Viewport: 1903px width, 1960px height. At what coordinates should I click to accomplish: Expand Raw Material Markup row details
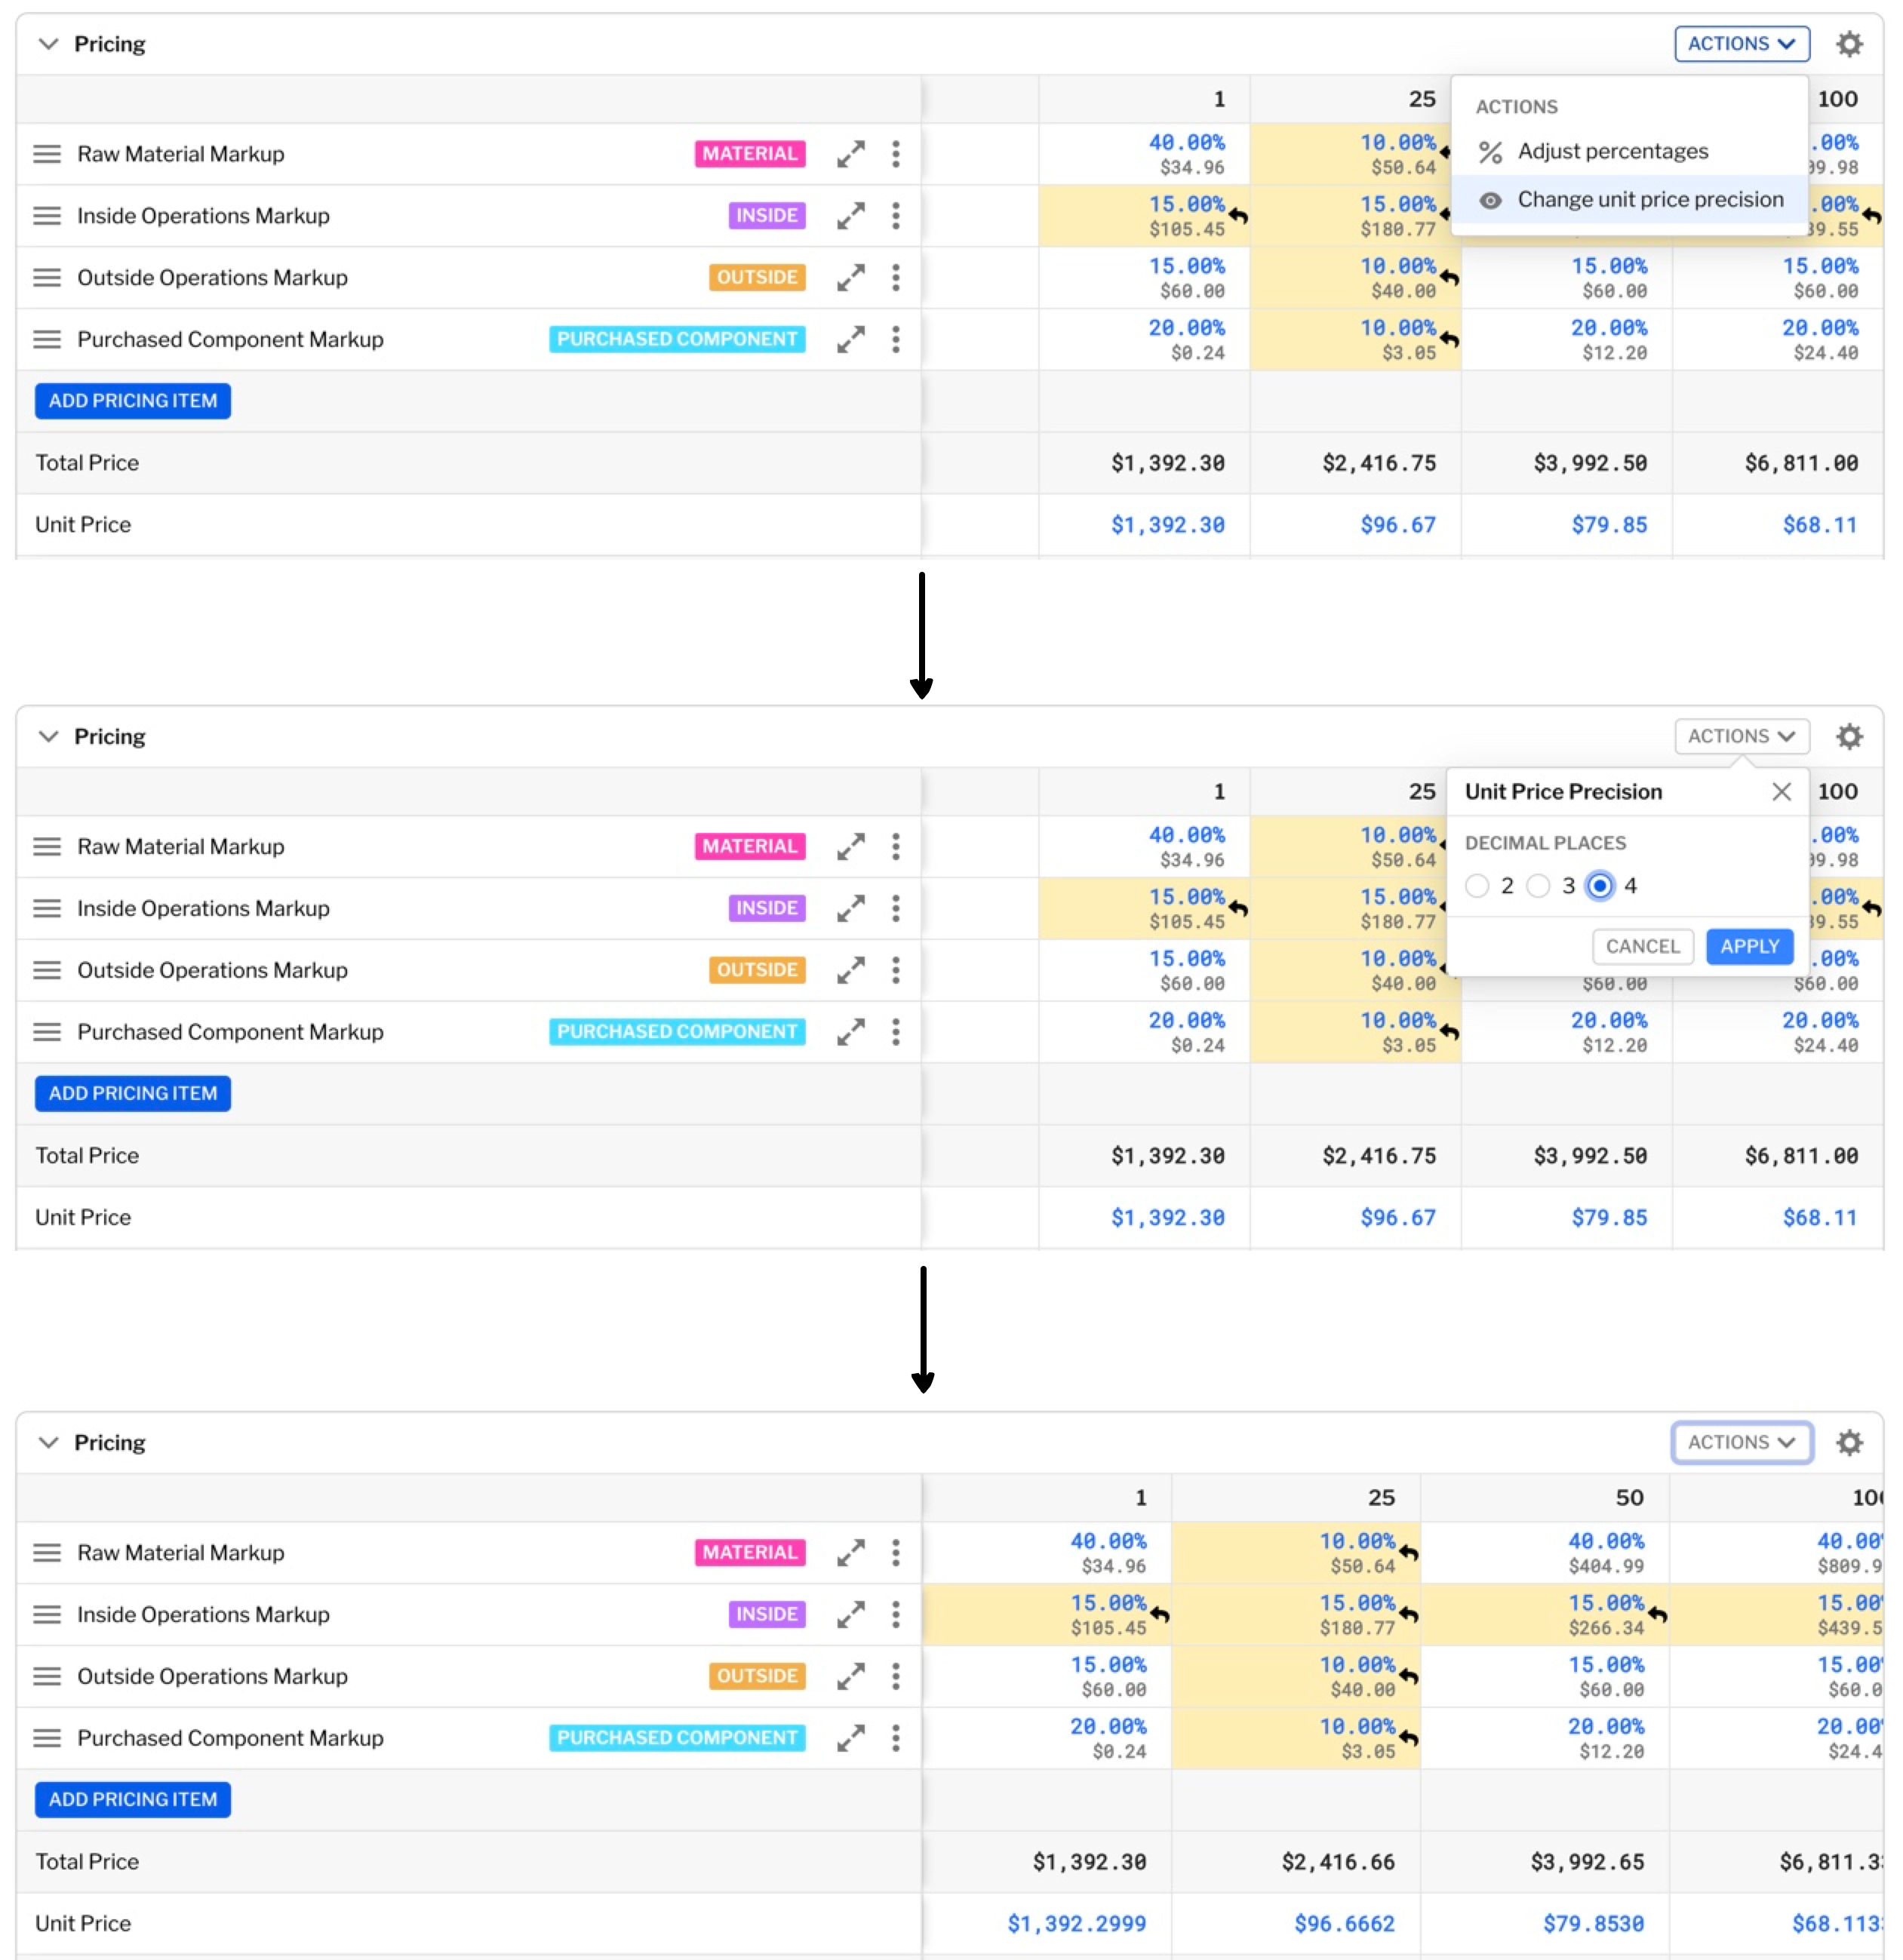pyautogui.click(x=851, y=154)
